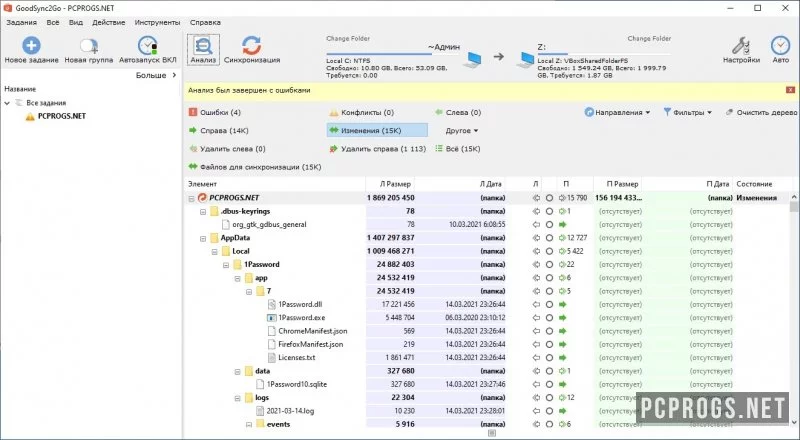Image resolution: width=800 pixels, height=440 pixels.
Task: Open the Инструменты menu
Action: coord(157,22)
